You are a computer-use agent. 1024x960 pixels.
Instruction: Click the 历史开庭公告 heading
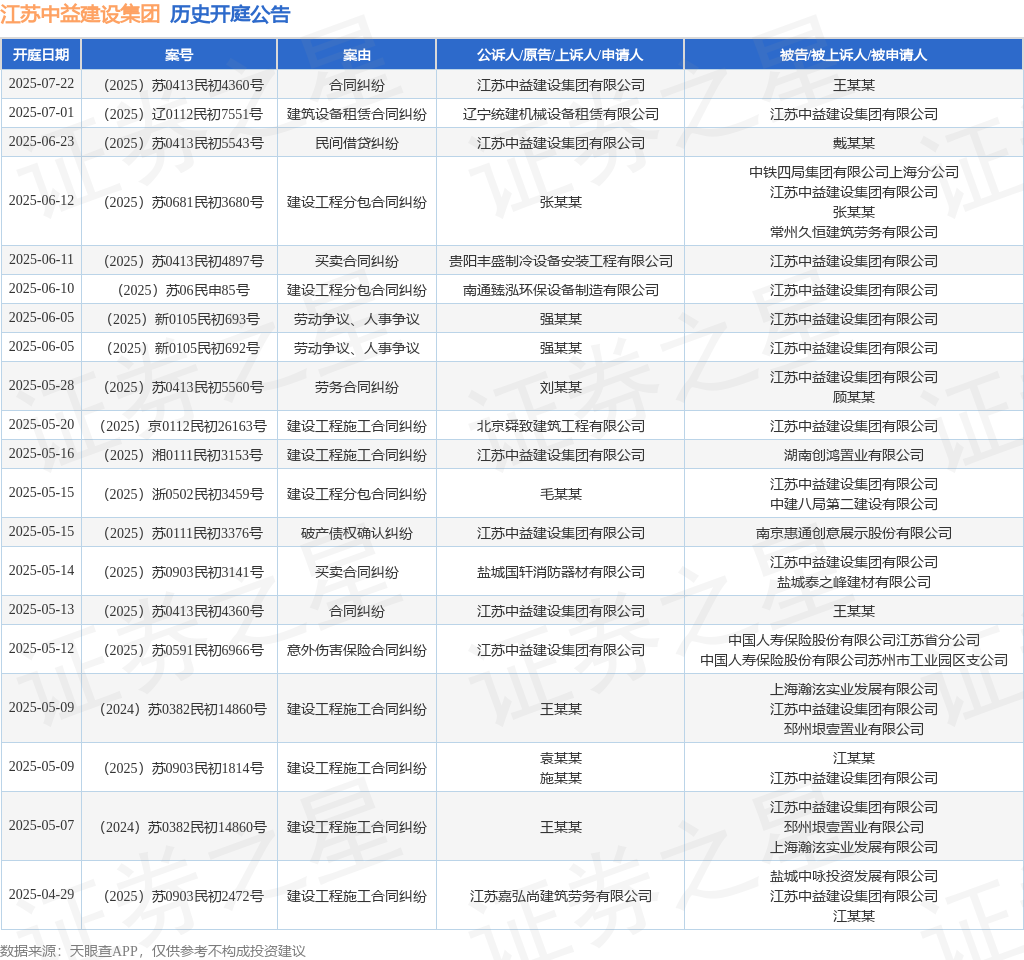click(230, 14)
